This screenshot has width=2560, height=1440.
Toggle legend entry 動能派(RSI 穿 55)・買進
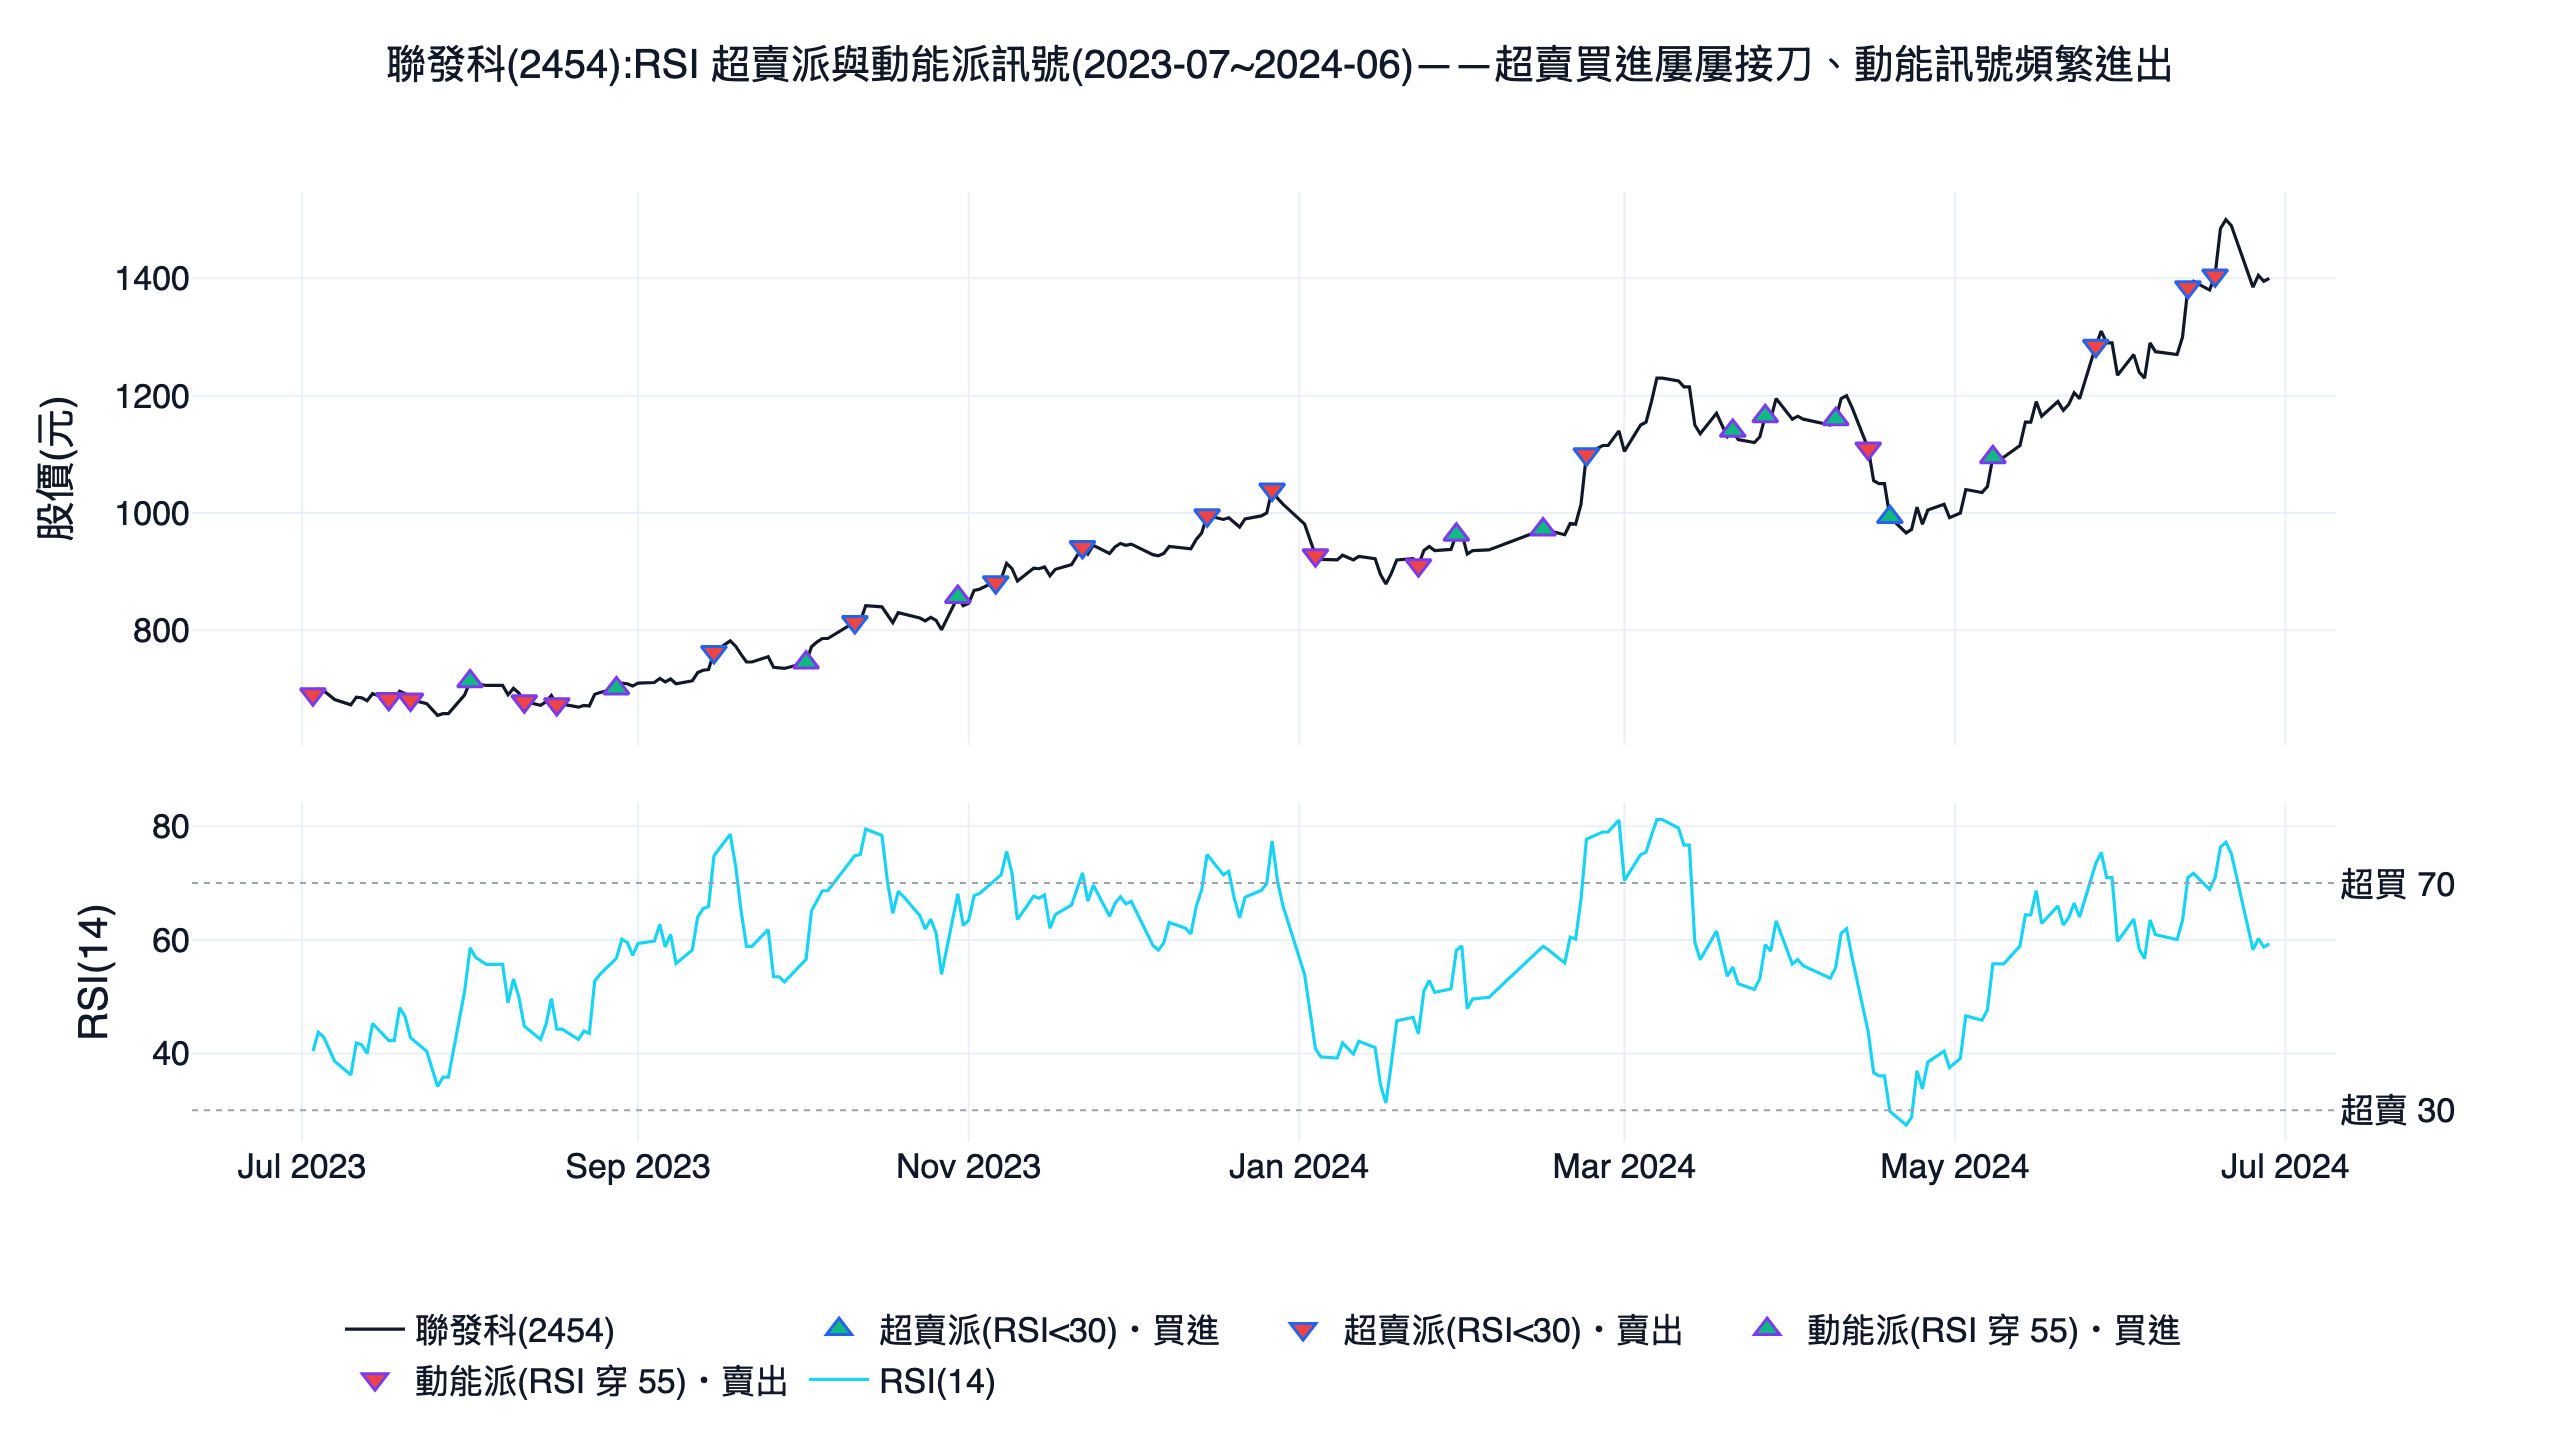(1966, 1330)
